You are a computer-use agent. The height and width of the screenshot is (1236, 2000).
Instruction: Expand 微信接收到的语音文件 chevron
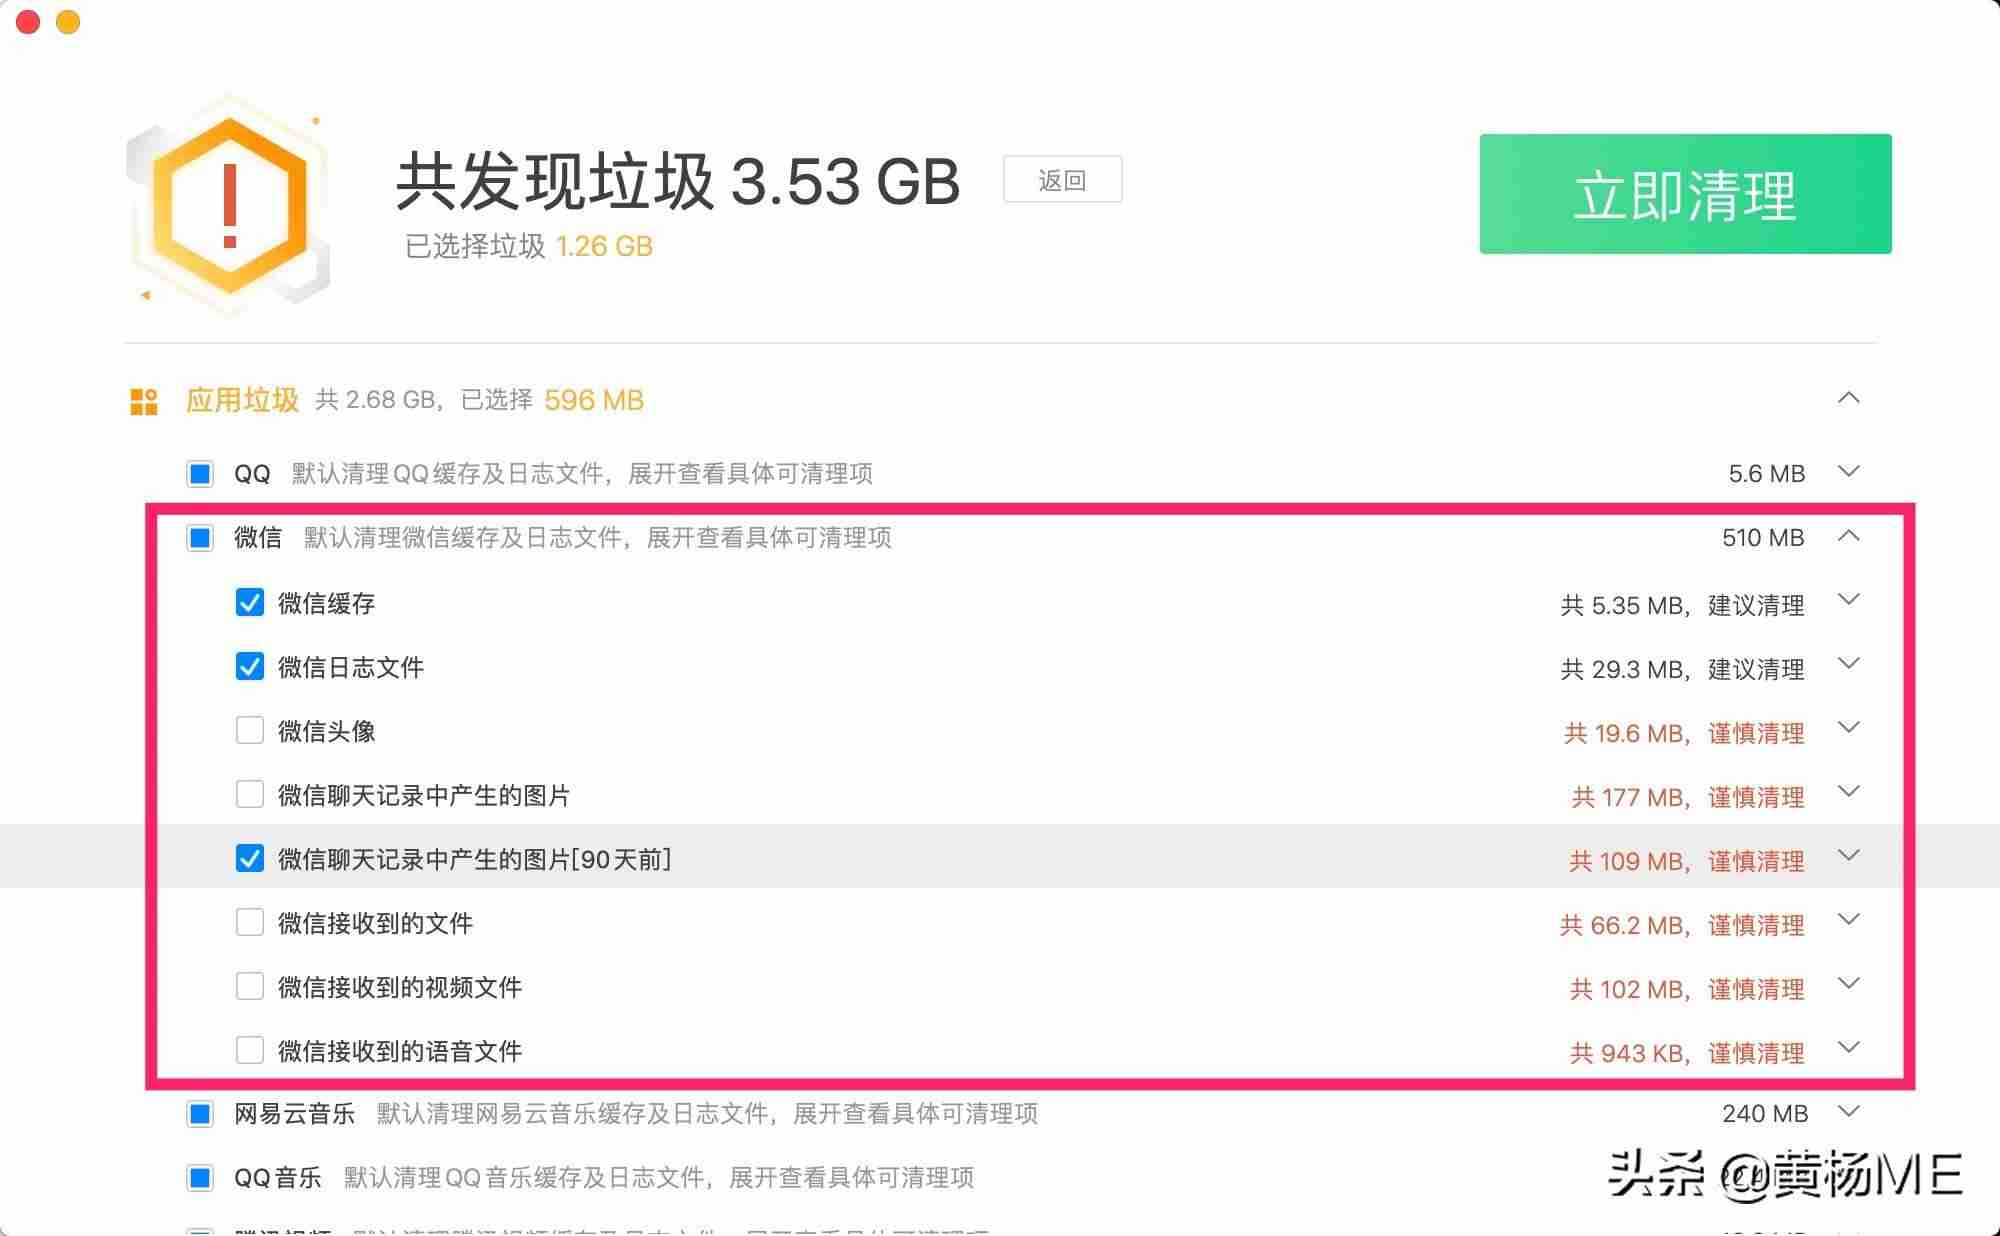point(1849,1048)
